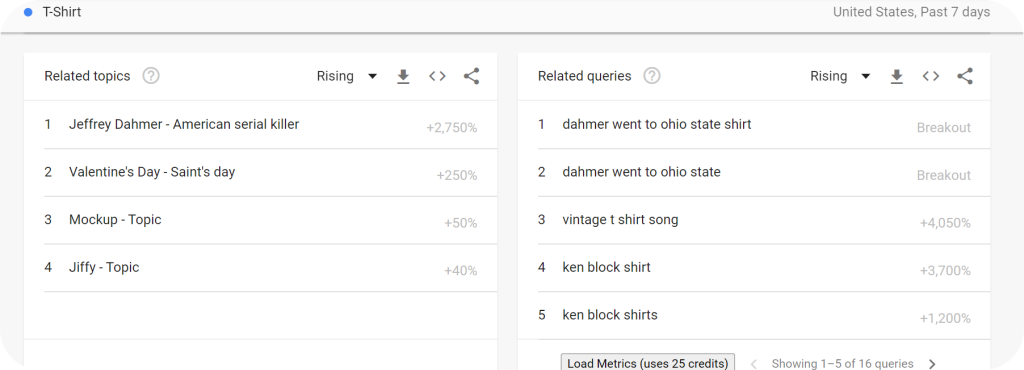This screenshot has height=370, width=1024.
Task: Open help icon next to Related topics
Action: 151,76
